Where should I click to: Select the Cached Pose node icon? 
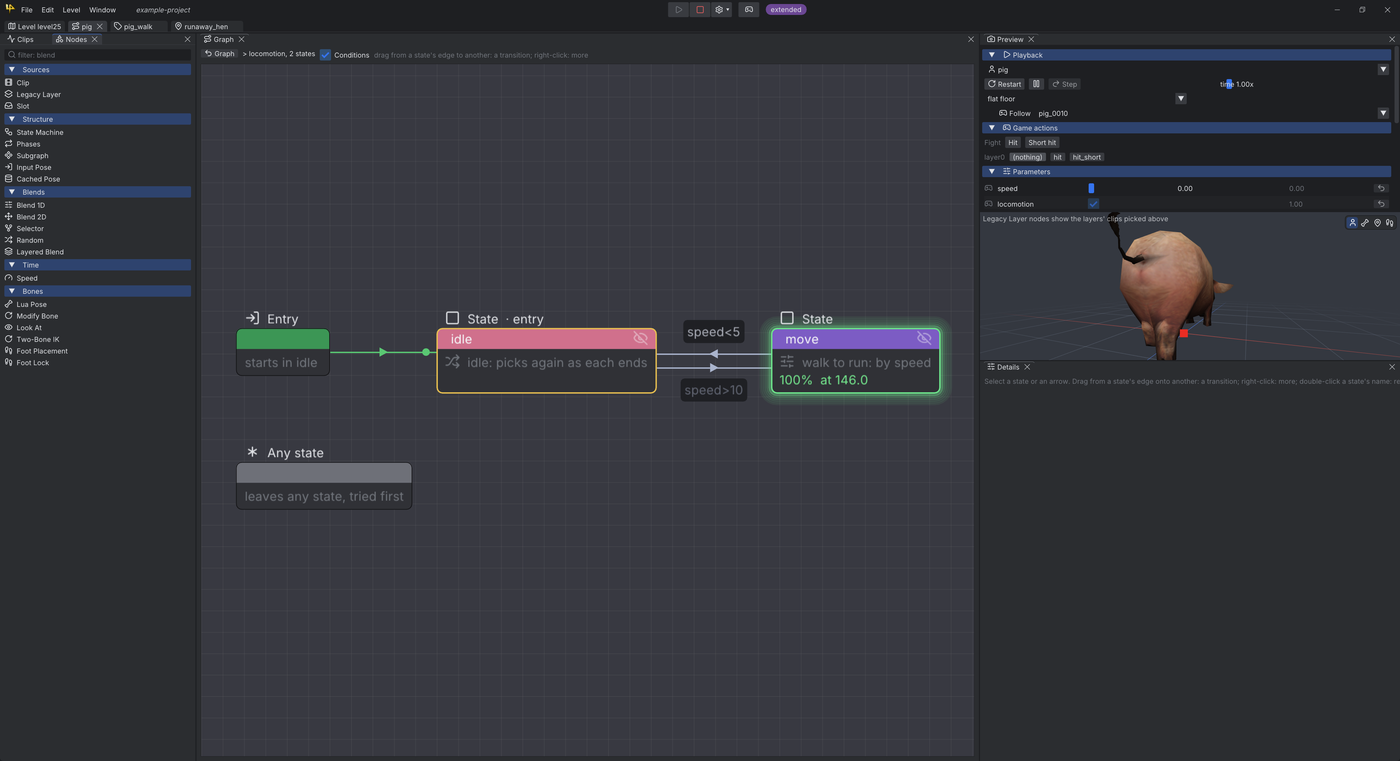[9, 179]
